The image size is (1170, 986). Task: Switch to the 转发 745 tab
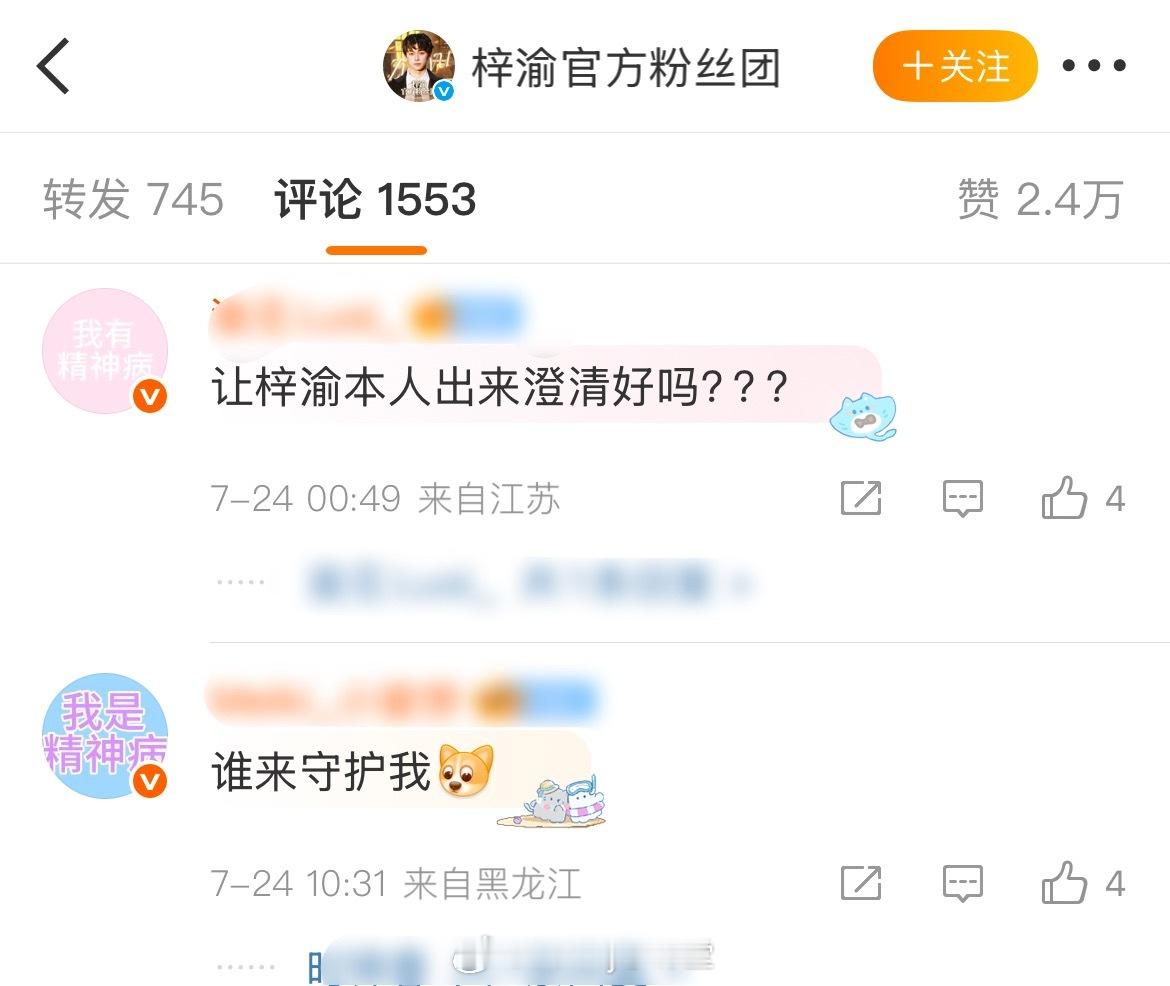[x=133, y=199]
